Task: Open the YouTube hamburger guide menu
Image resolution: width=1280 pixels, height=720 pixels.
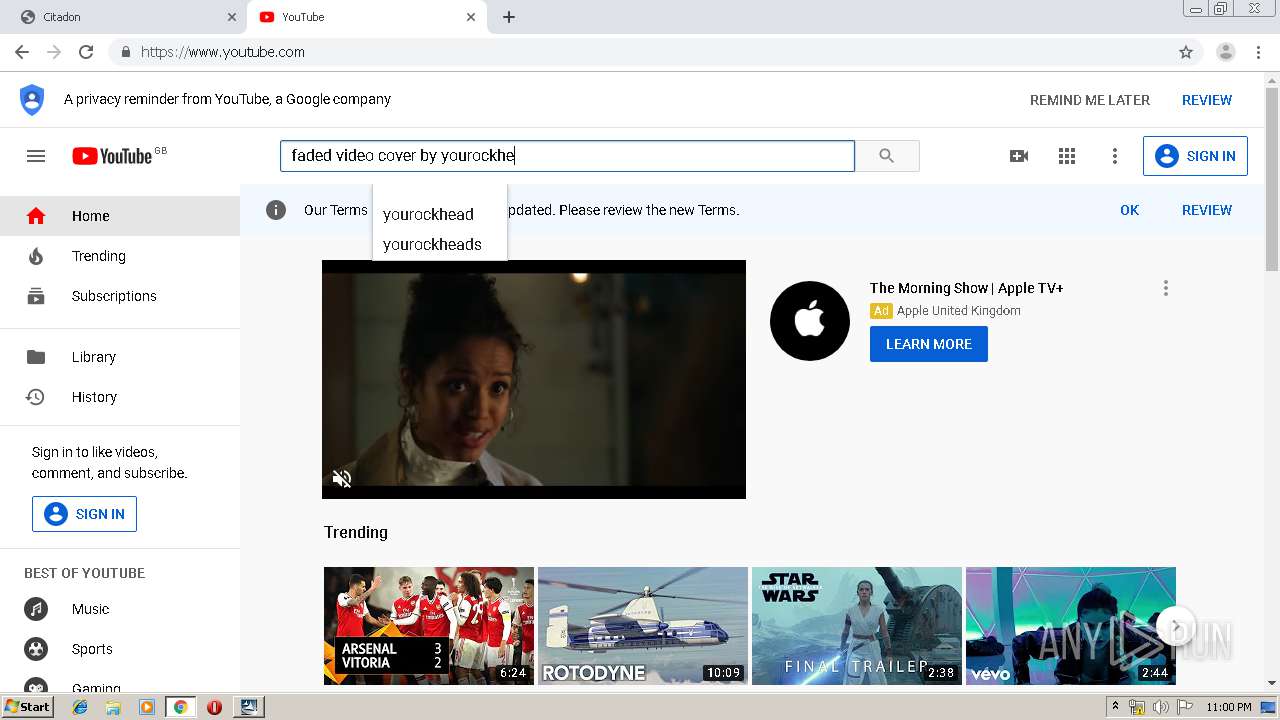Action: coord(36,156)
